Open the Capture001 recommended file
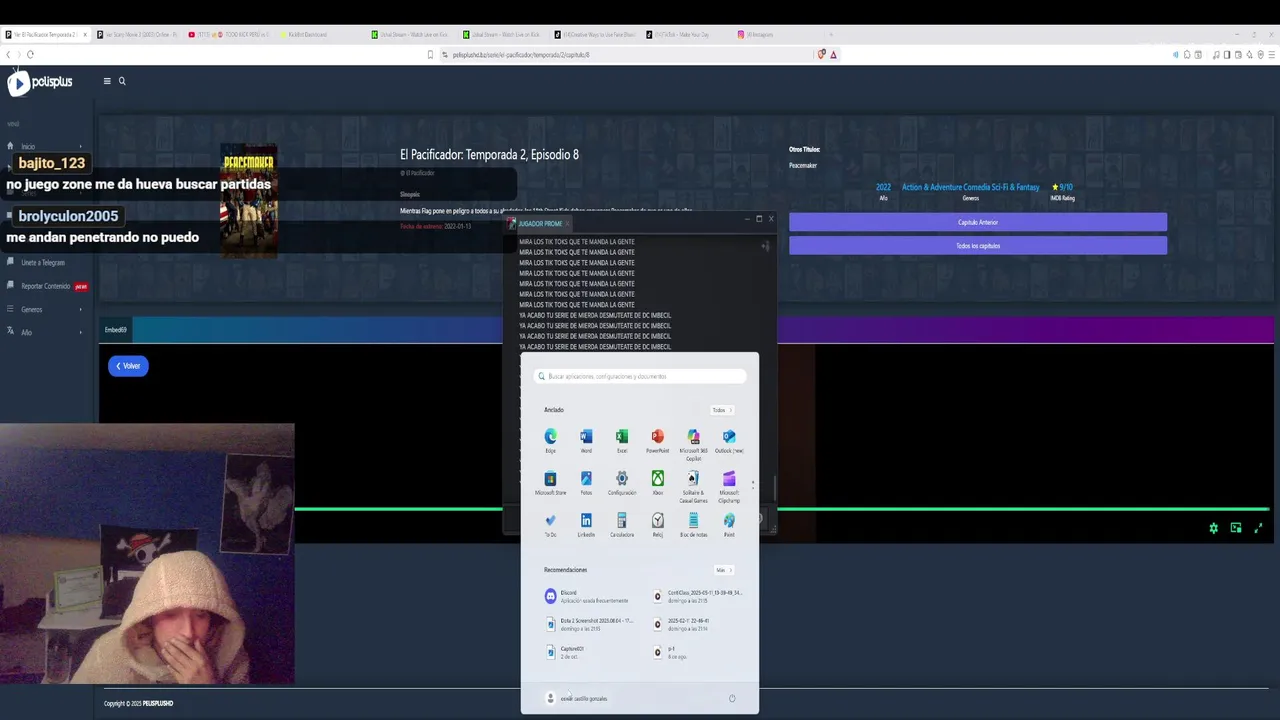This screenshot has width=1280, height=720. [x=566, y=651]
